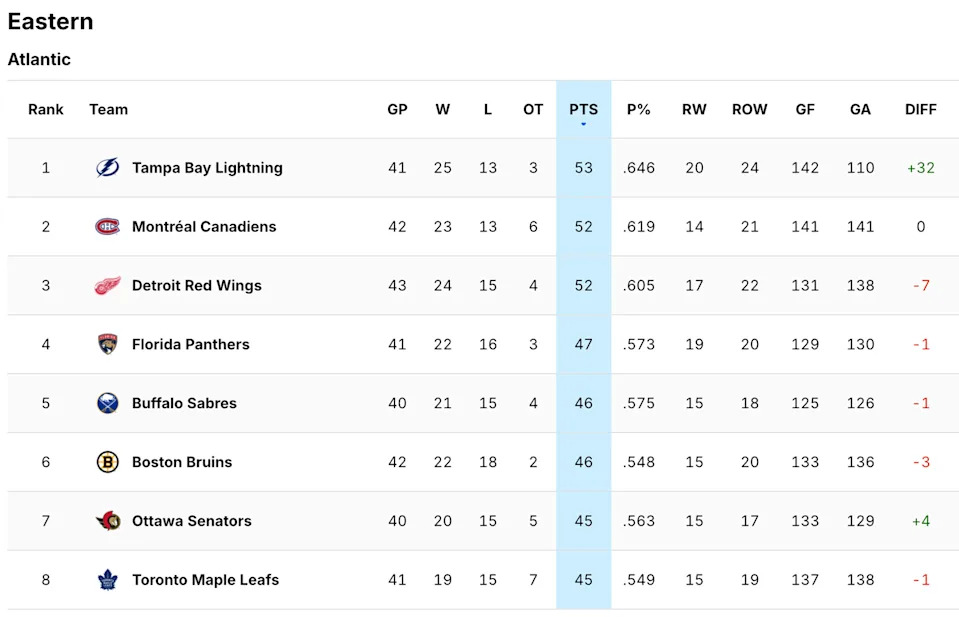Screen dimensions: 959x617
Task: Click the Buffalo Sabres logo
Action: 107,404
